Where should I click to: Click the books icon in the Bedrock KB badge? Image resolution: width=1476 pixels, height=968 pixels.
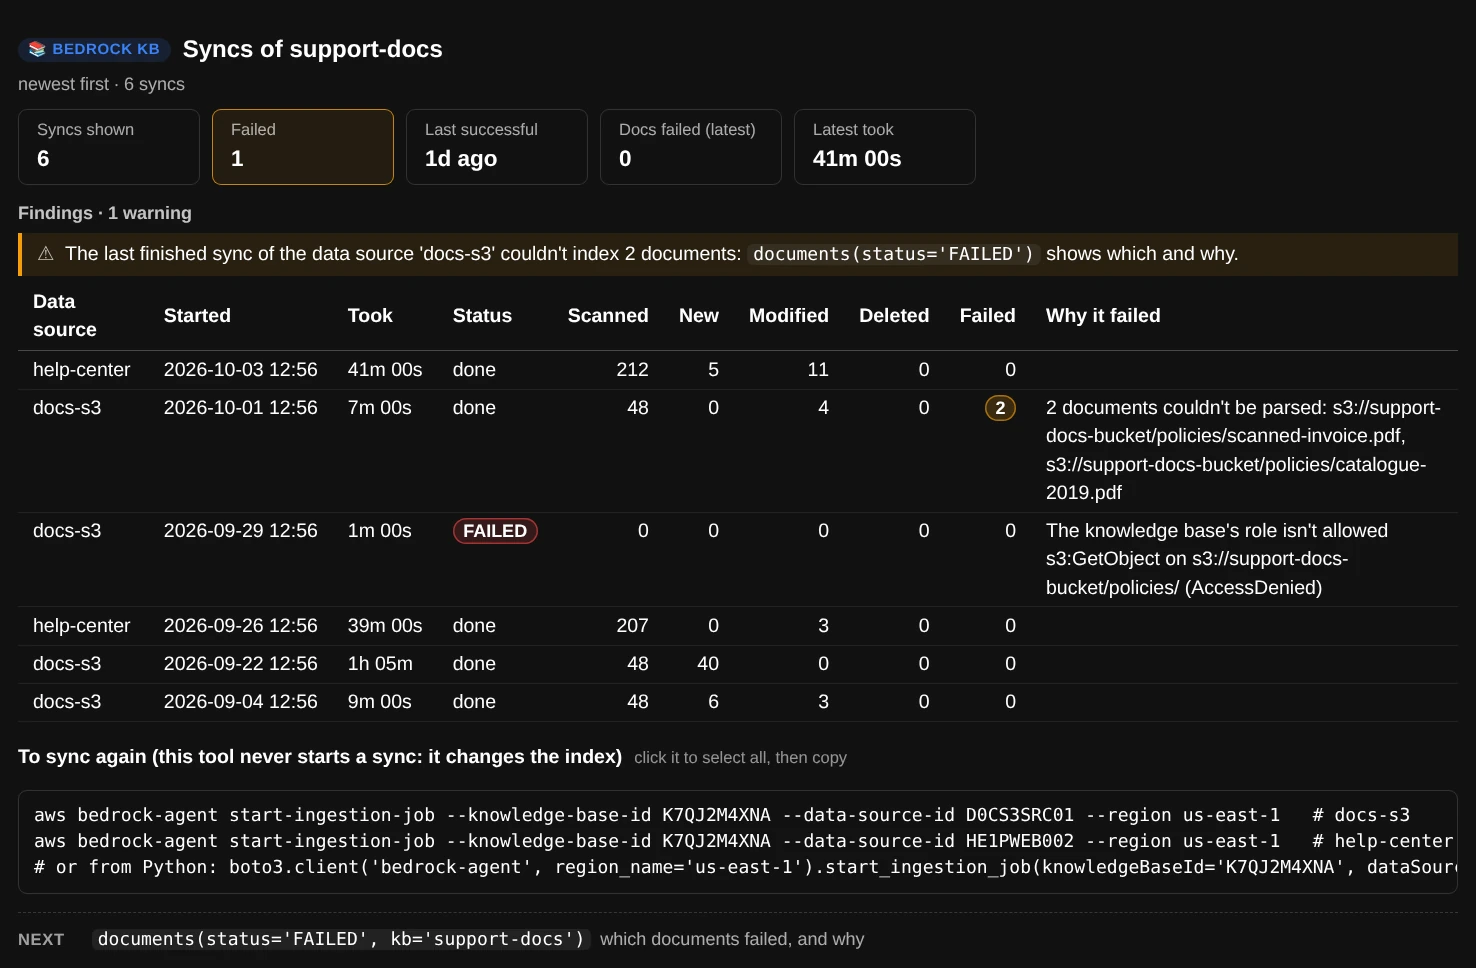[37, 49]
